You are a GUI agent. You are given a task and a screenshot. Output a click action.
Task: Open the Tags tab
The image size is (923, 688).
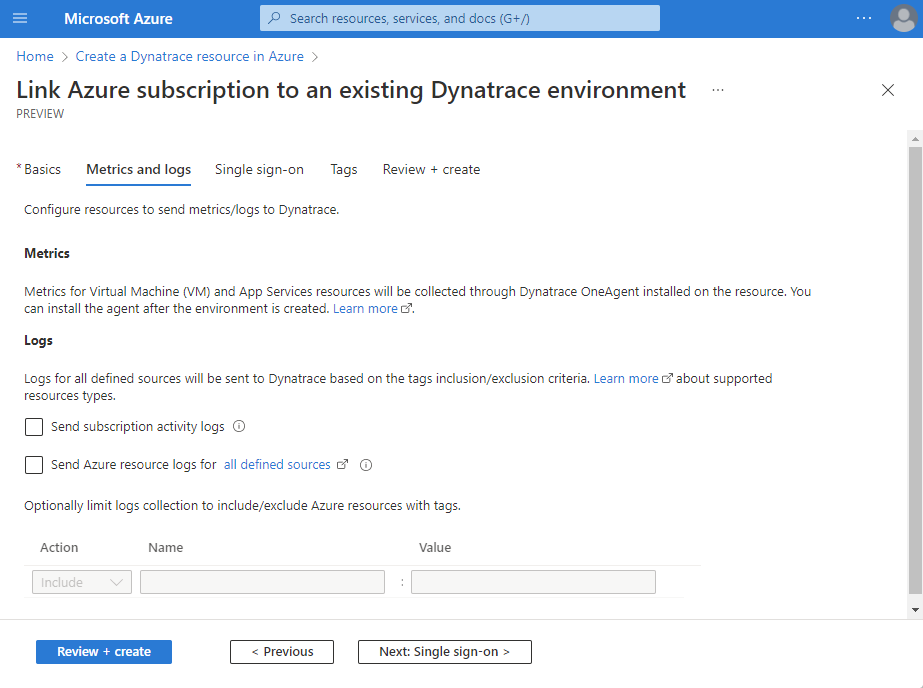tap(344, 169)
